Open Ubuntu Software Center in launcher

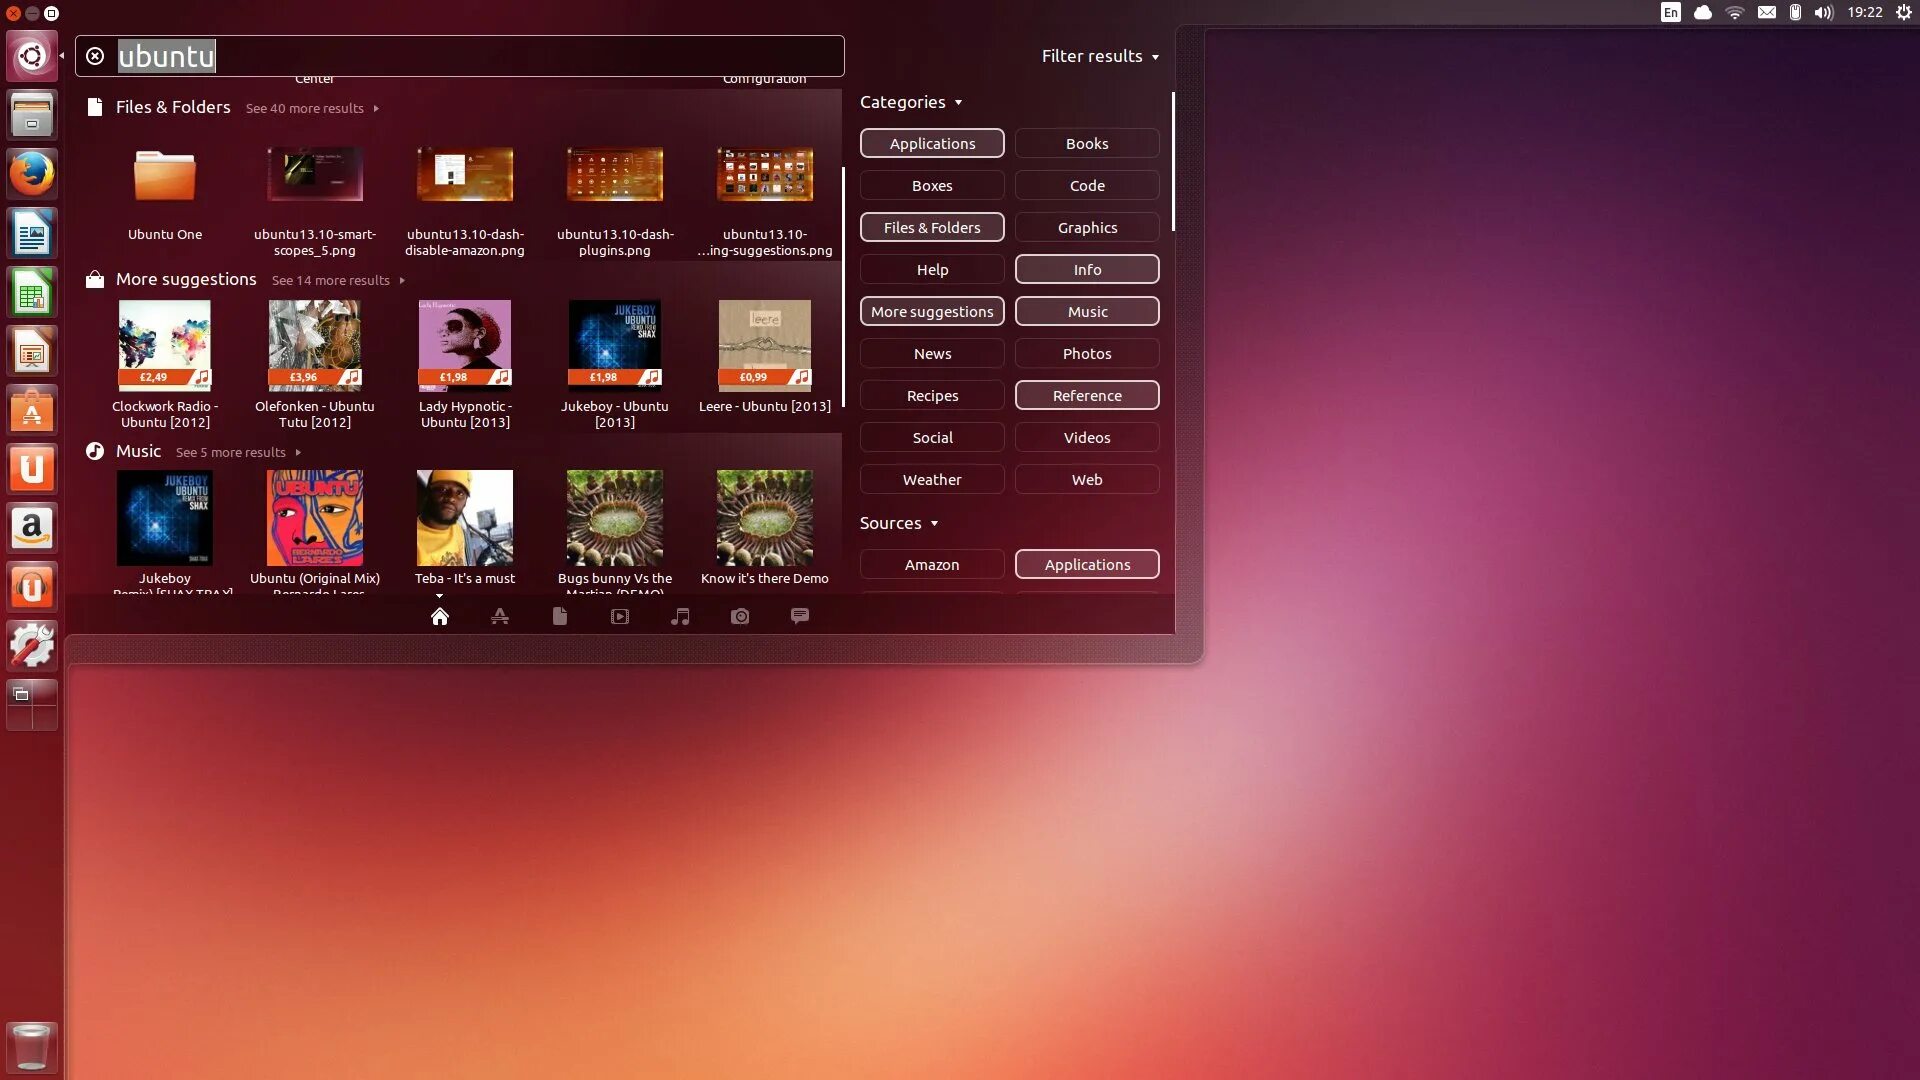[32, 411]
